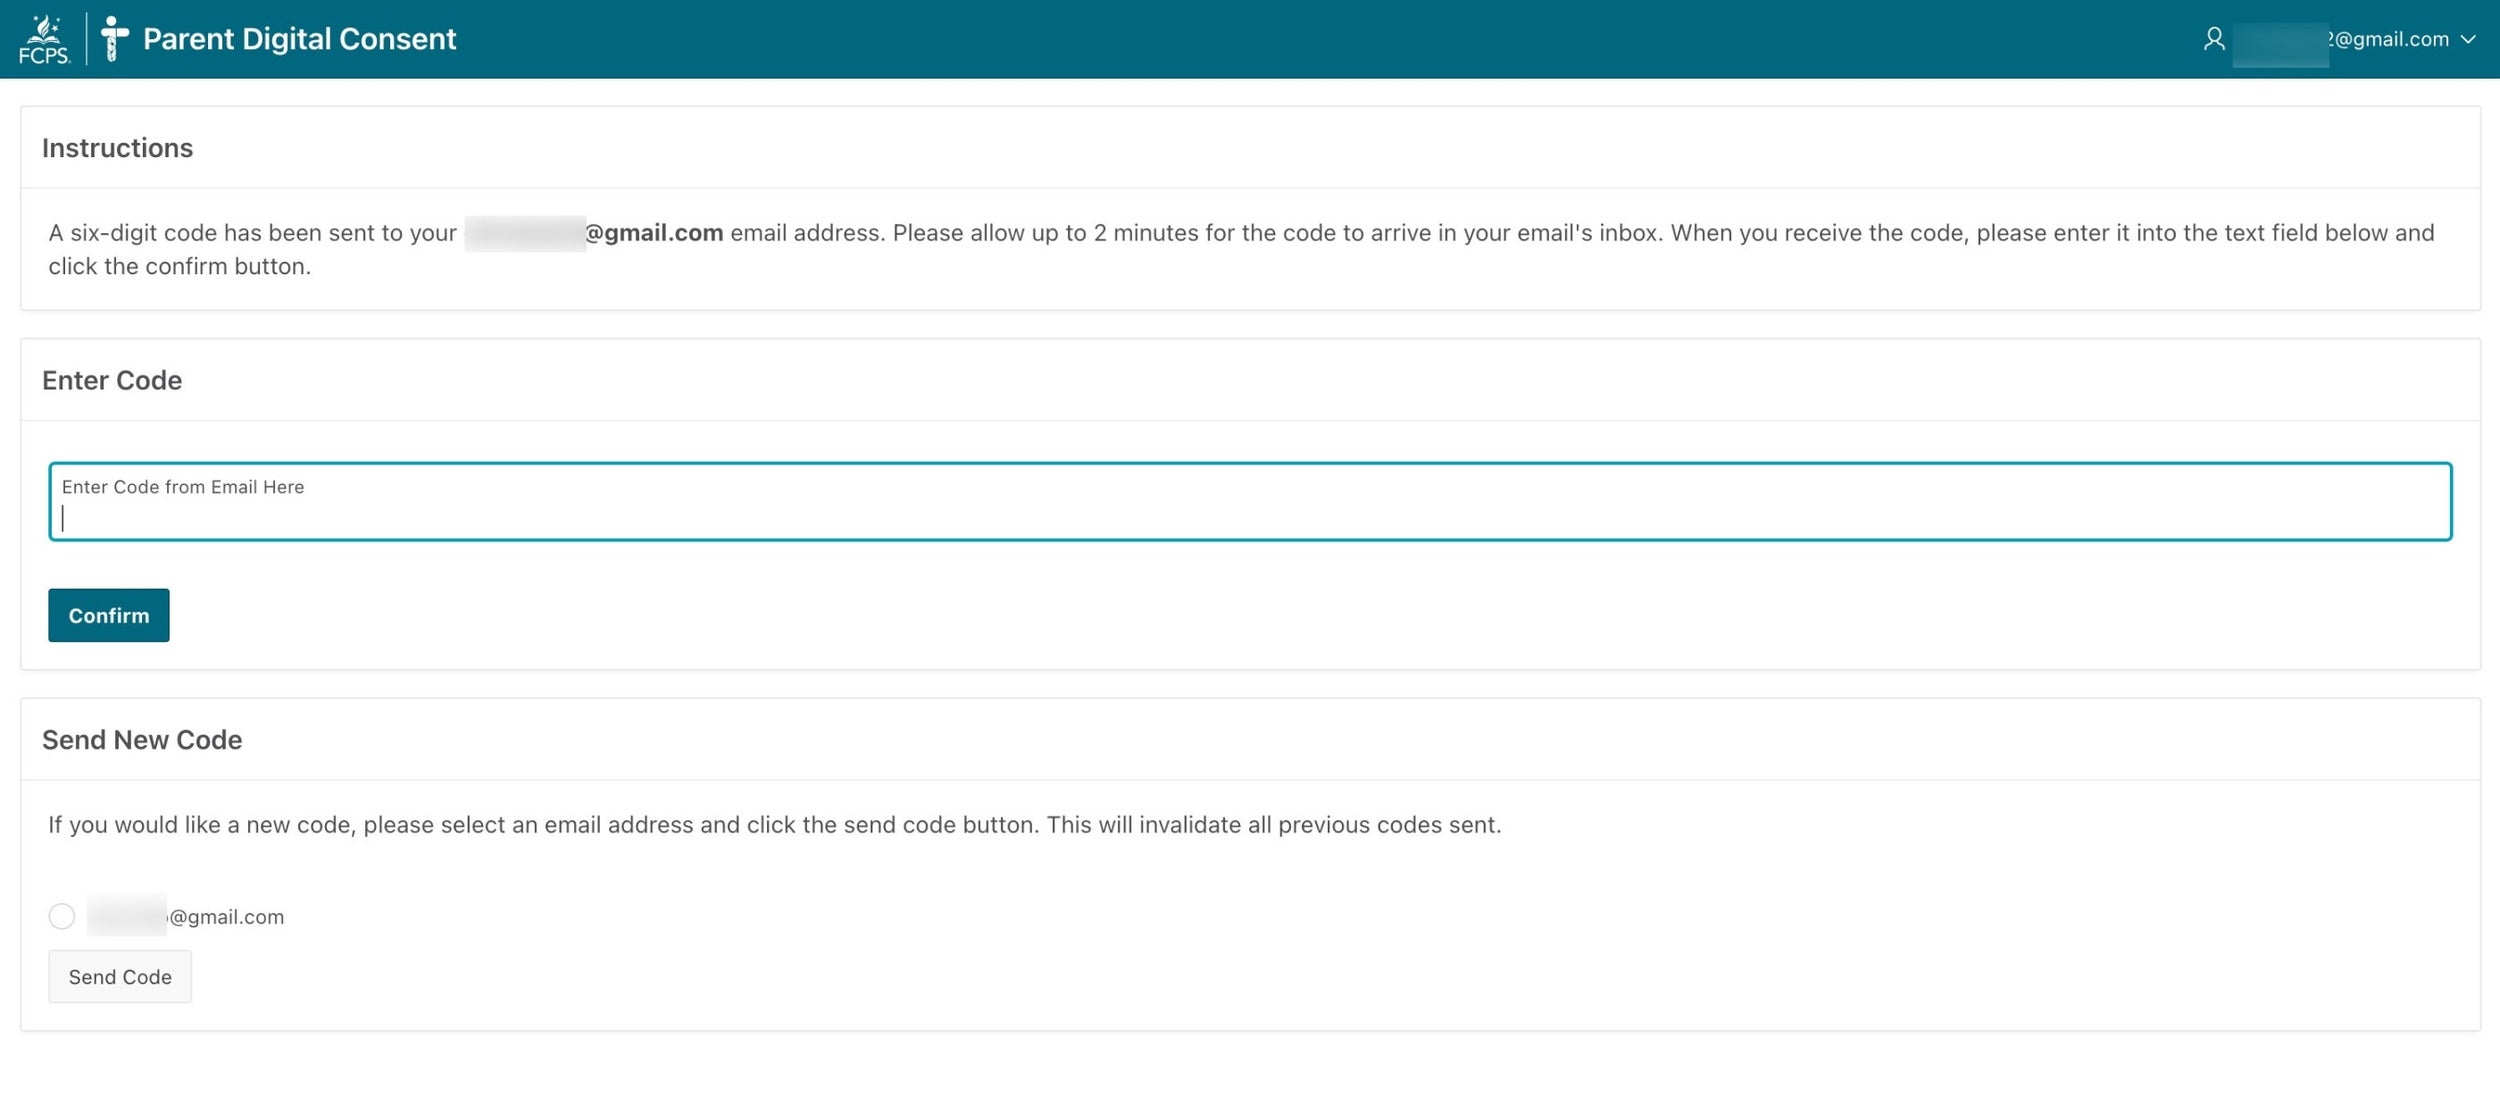Click inside the Enter Code from Email field
Image resolution: width=2500 pixels, height=1112 pixels.
click(x=1250, y=503)
